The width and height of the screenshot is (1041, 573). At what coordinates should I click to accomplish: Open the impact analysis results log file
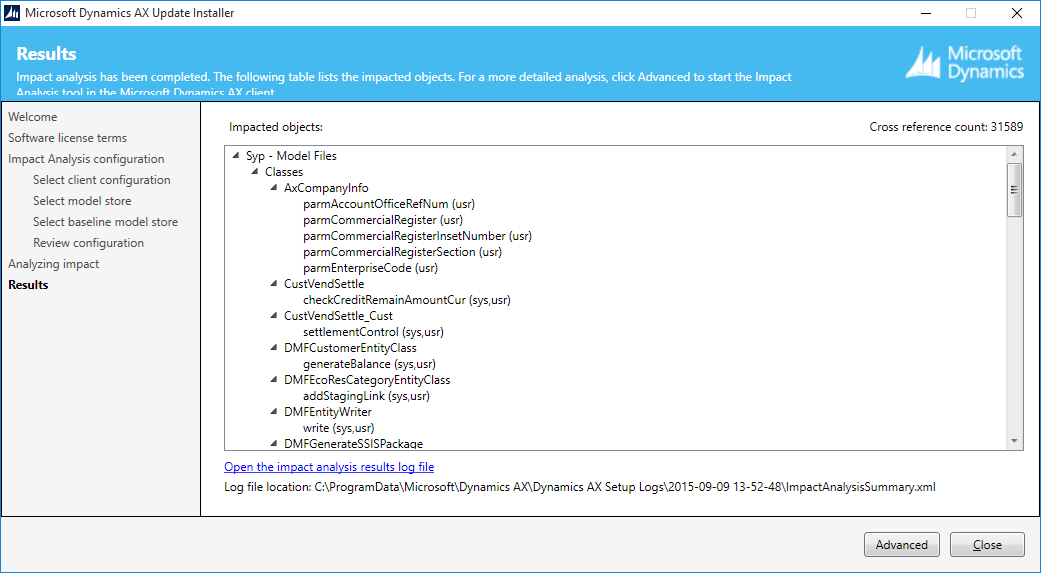point(329,467)
